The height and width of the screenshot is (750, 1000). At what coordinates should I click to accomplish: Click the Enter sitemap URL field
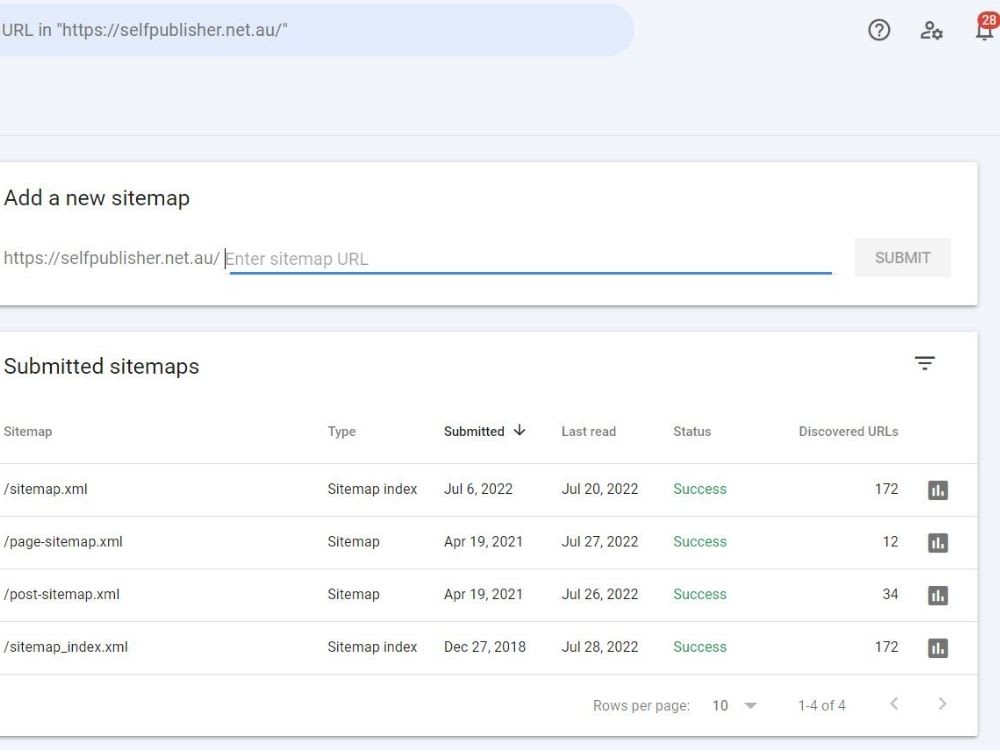tap(528, 258)
